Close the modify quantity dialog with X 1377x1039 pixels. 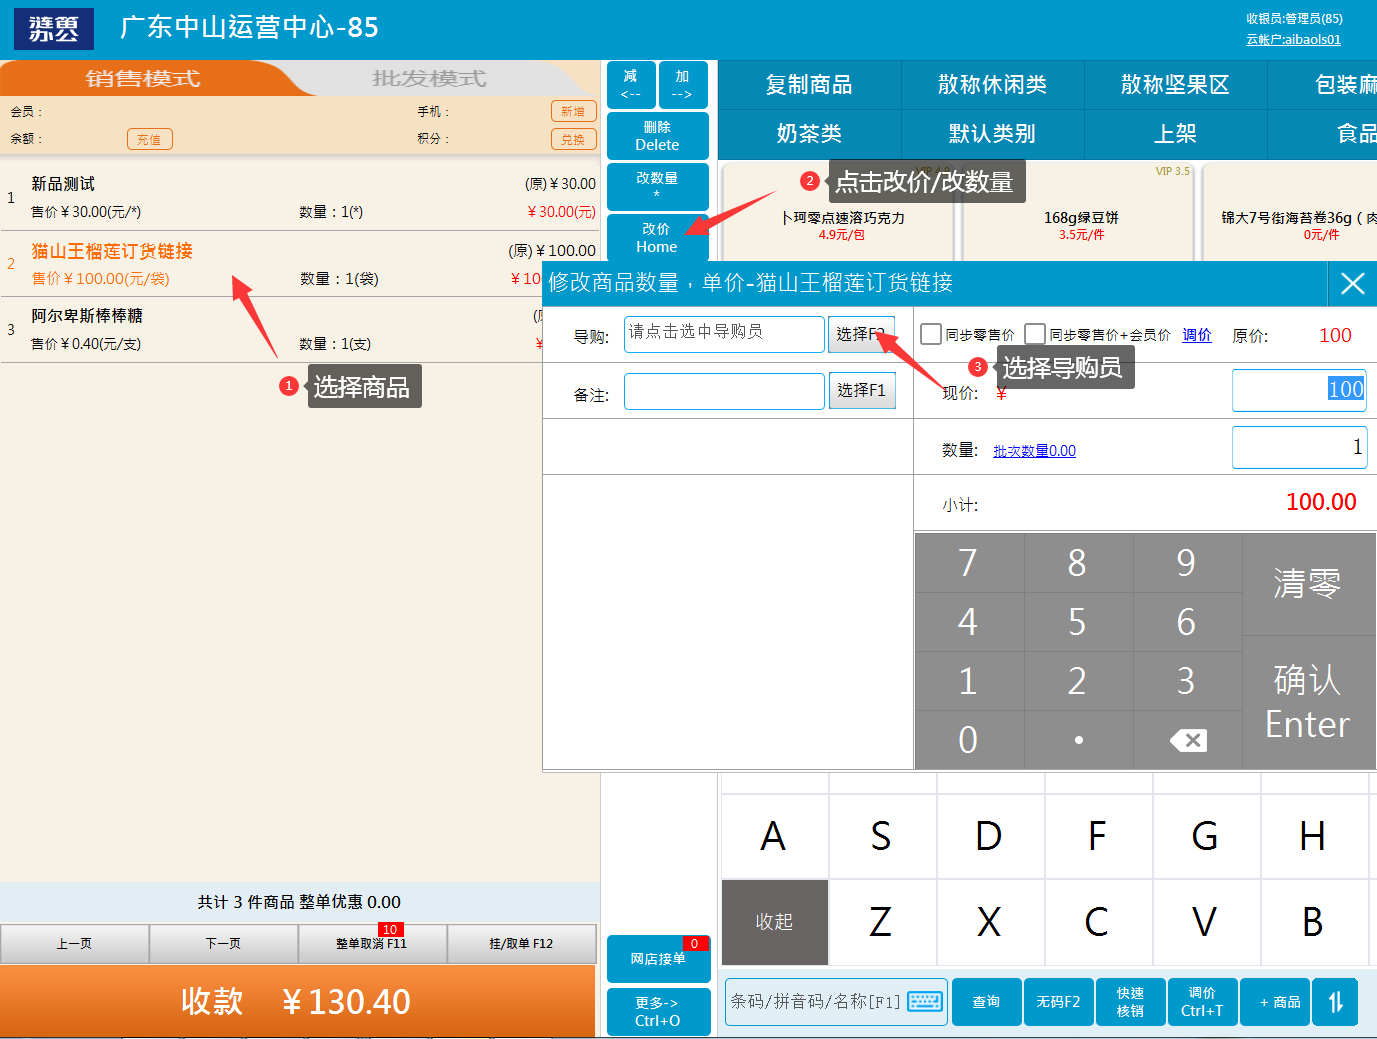pyautogui.click(x=1352, y=284)
